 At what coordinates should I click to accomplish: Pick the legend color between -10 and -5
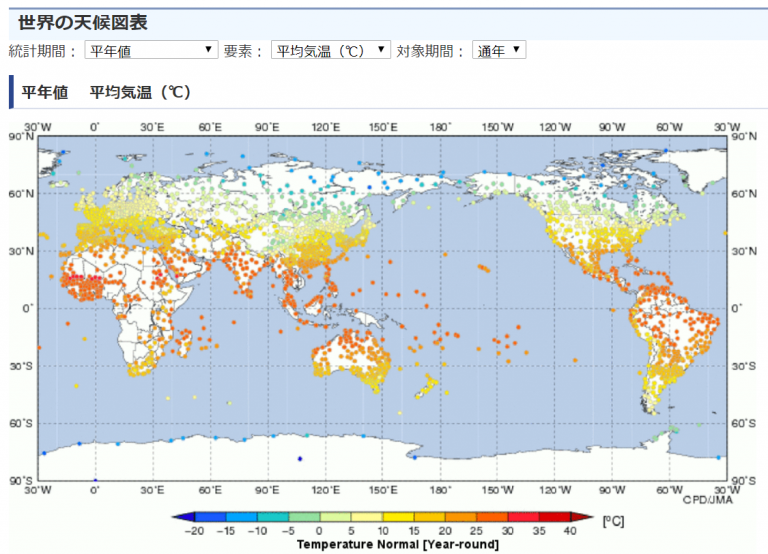(273, 517)
